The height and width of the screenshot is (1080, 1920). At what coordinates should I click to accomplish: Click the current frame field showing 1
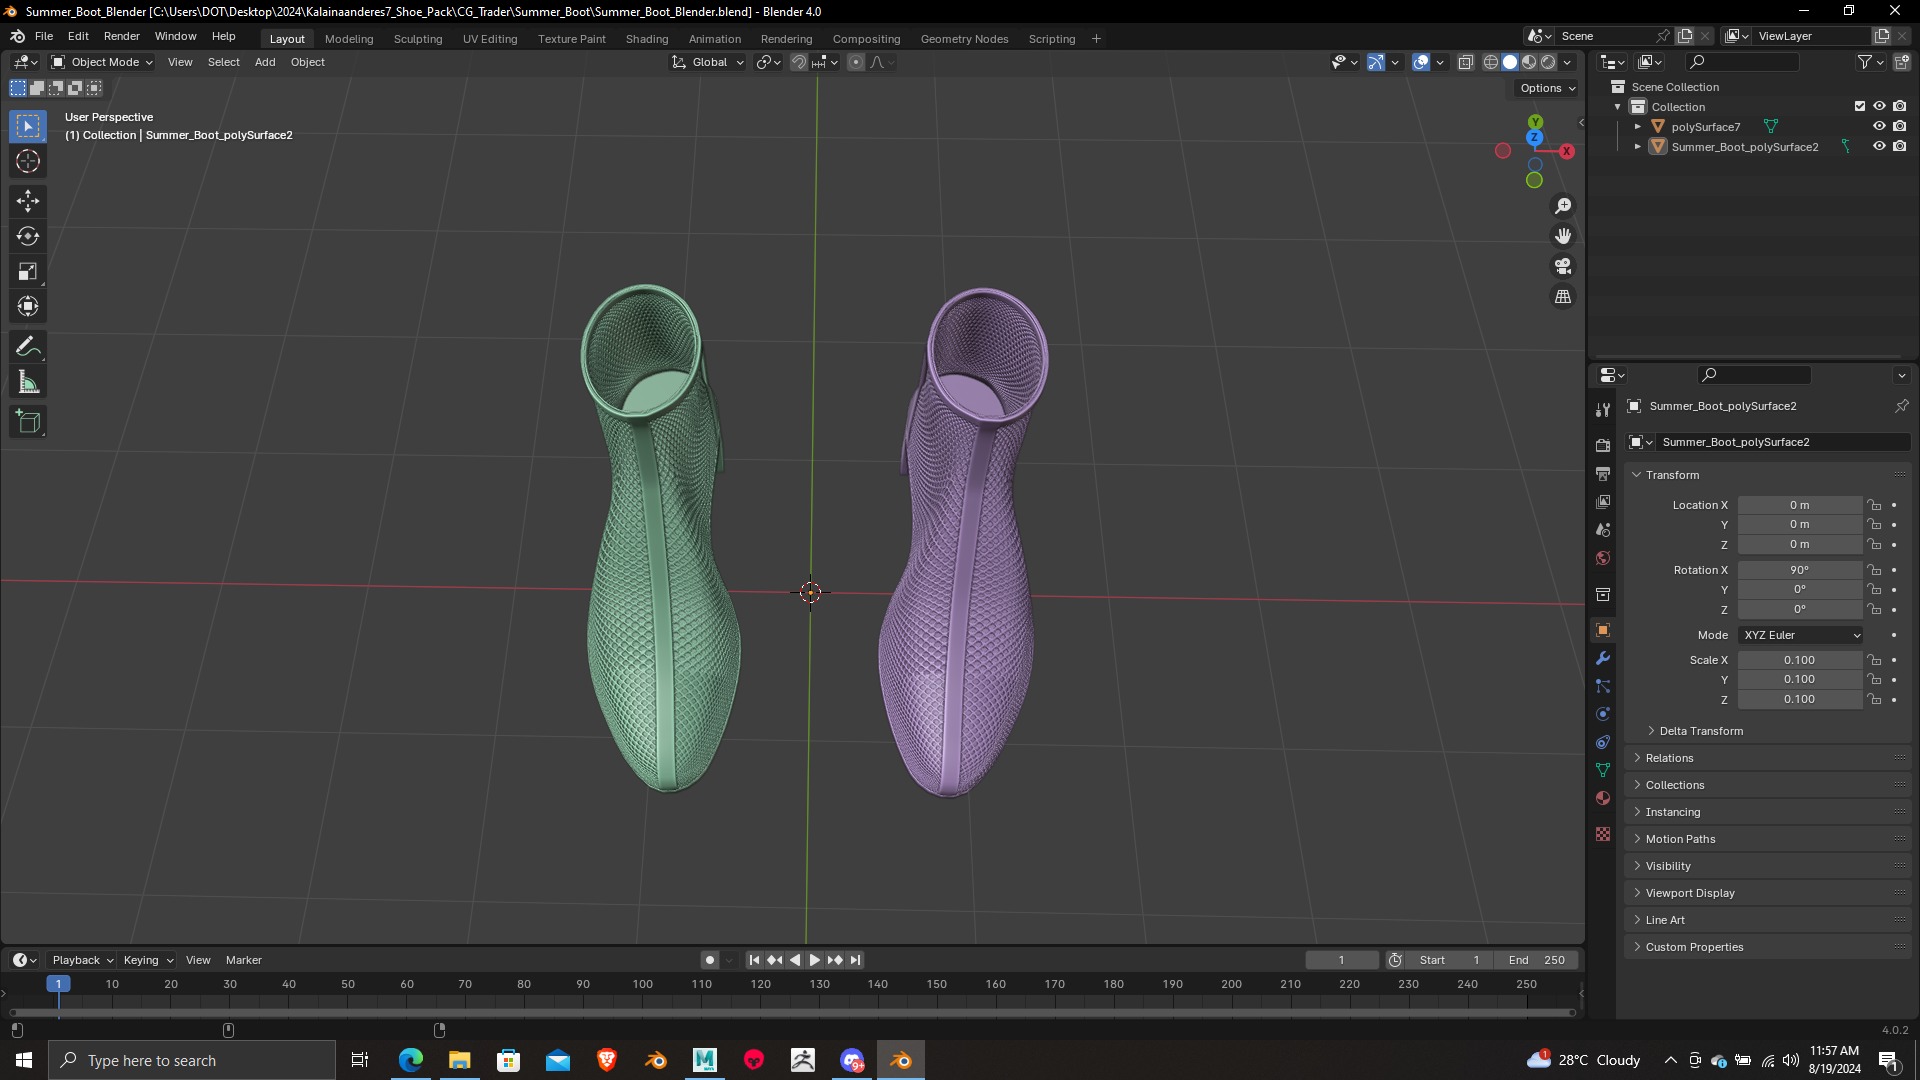1341,960
